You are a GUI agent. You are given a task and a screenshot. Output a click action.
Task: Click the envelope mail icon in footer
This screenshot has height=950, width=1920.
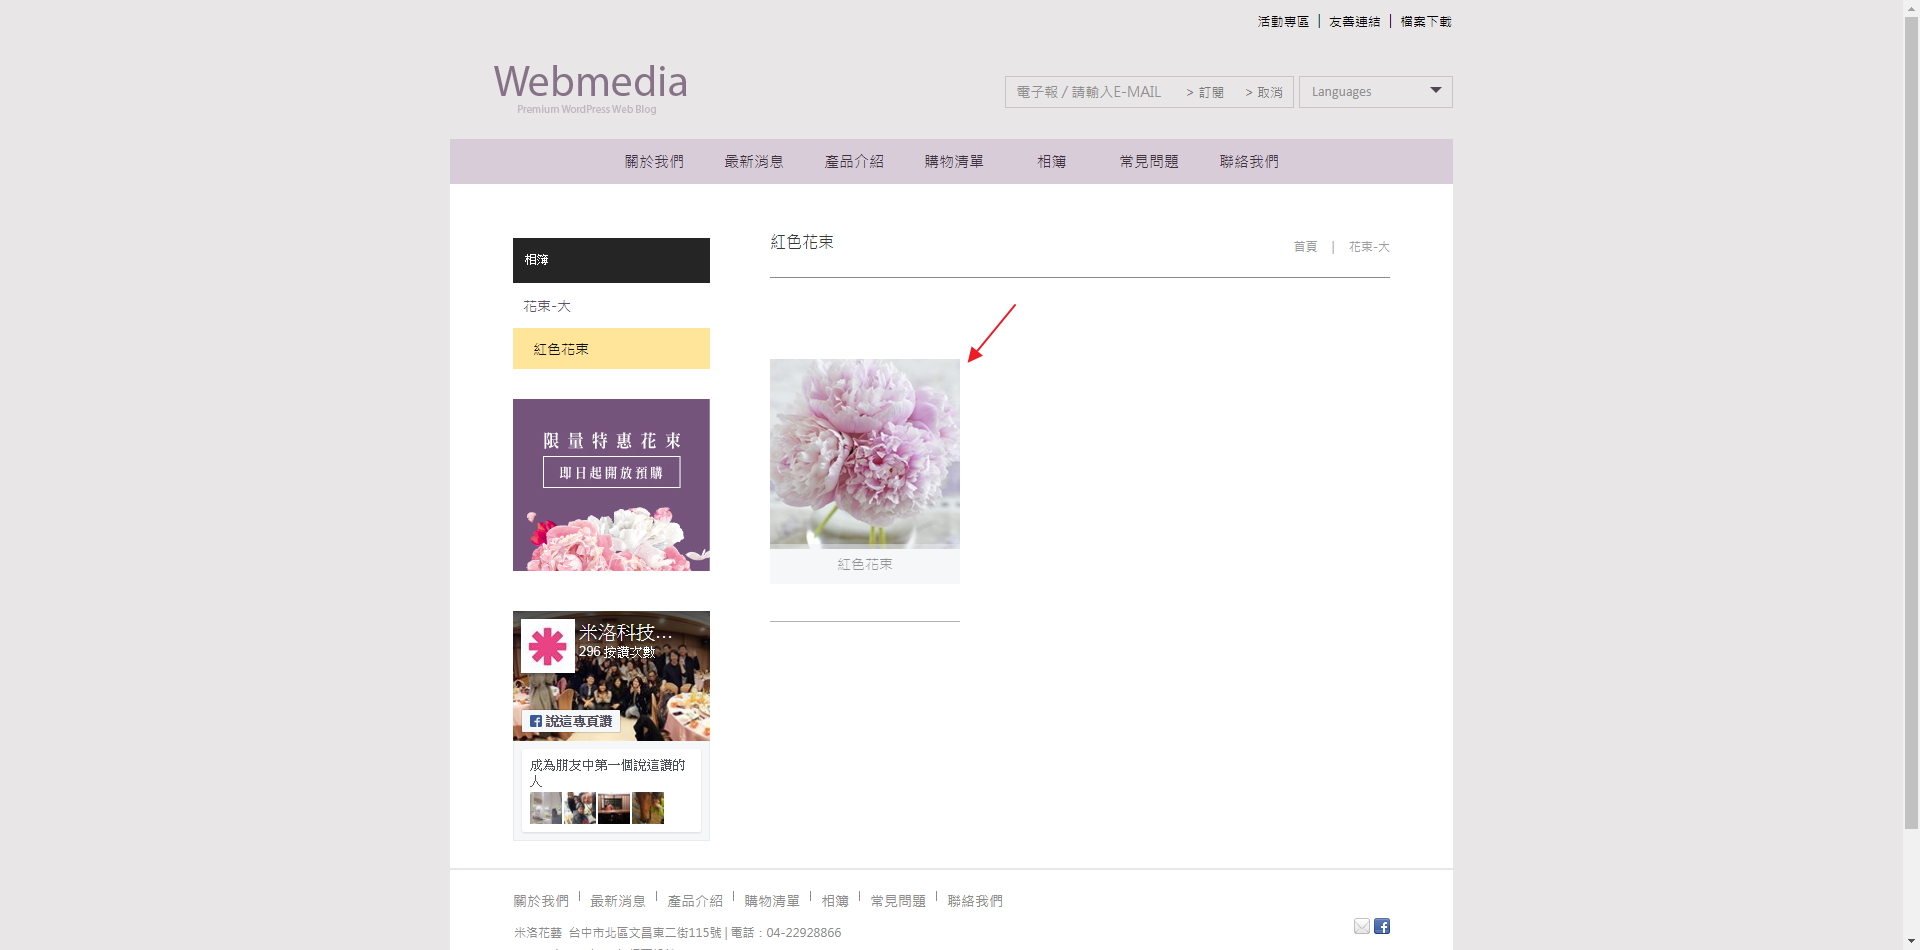coord(1361,926)
